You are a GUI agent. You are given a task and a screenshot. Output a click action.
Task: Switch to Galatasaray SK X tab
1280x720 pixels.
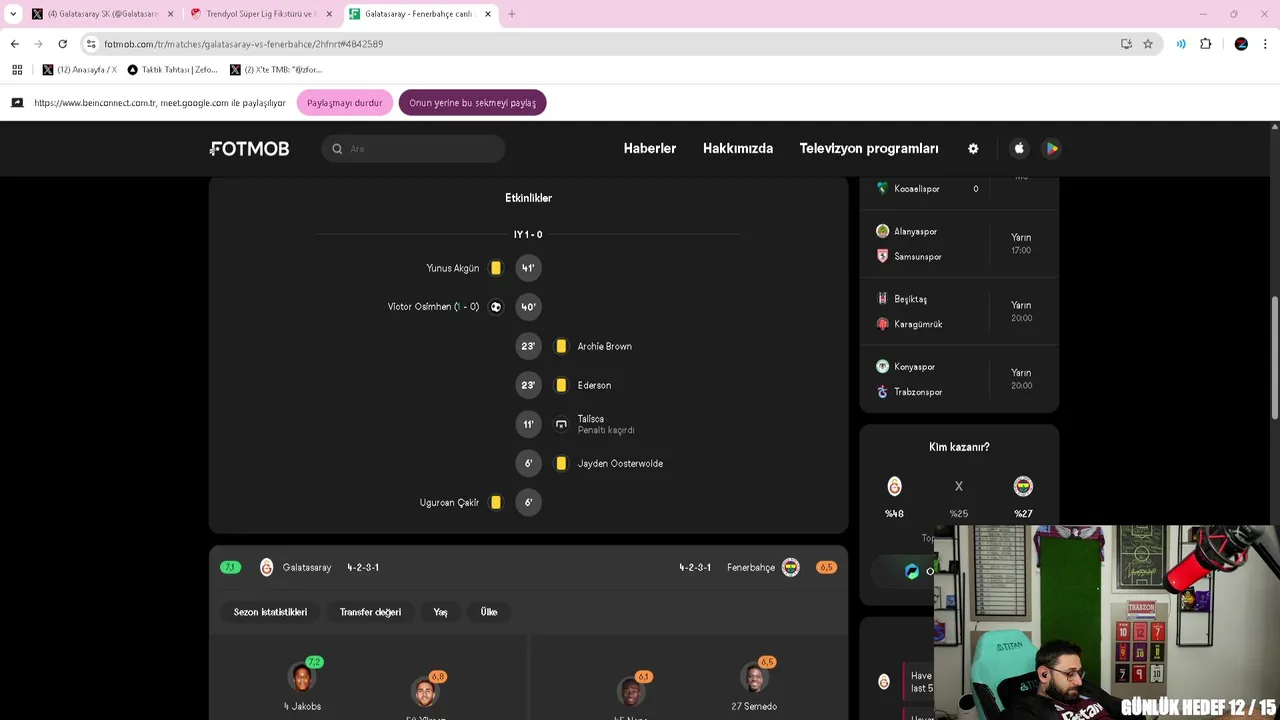pos(103,14)
